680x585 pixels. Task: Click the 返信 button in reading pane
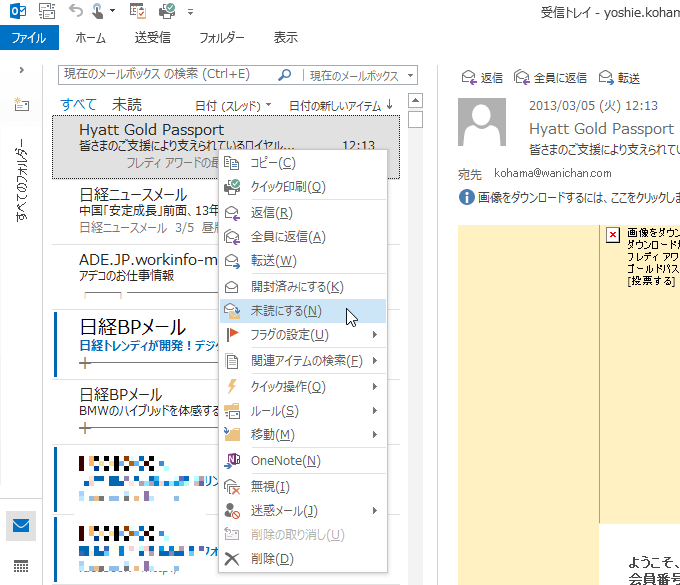click(x=482, y=78)
